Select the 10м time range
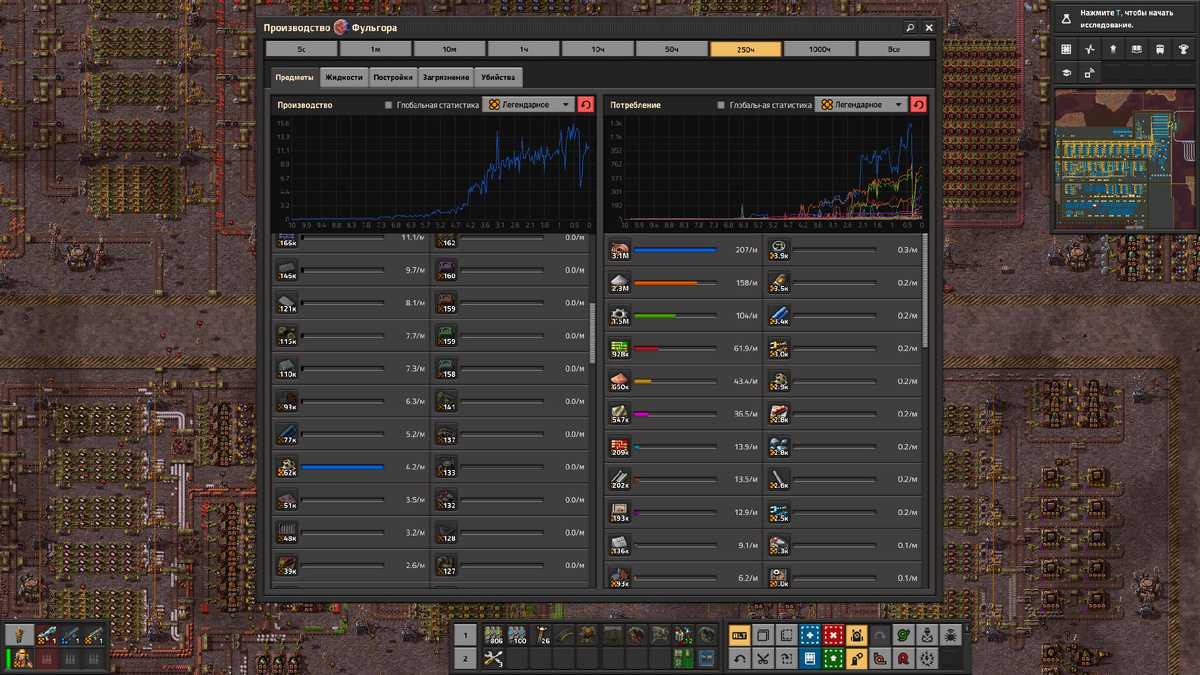1200x675 pixels. coord(449,49)
